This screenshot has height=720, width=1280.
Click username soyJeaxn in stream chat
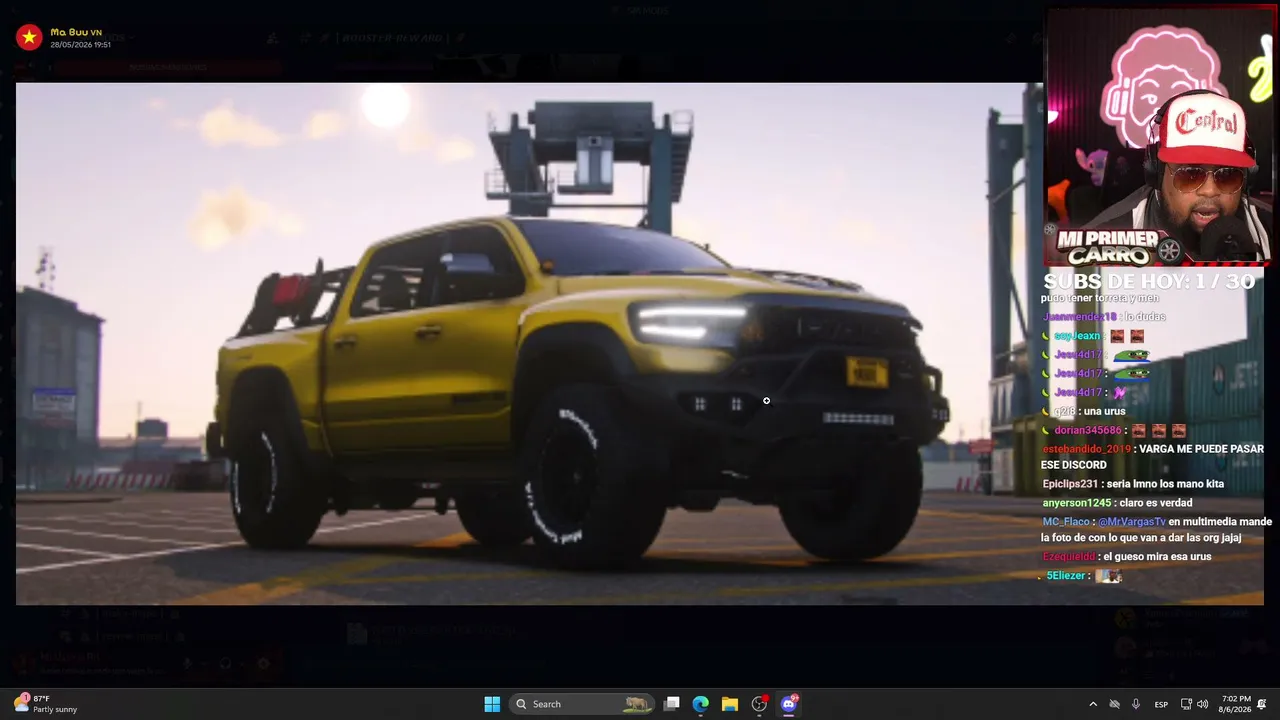[x=1076, y=336]
